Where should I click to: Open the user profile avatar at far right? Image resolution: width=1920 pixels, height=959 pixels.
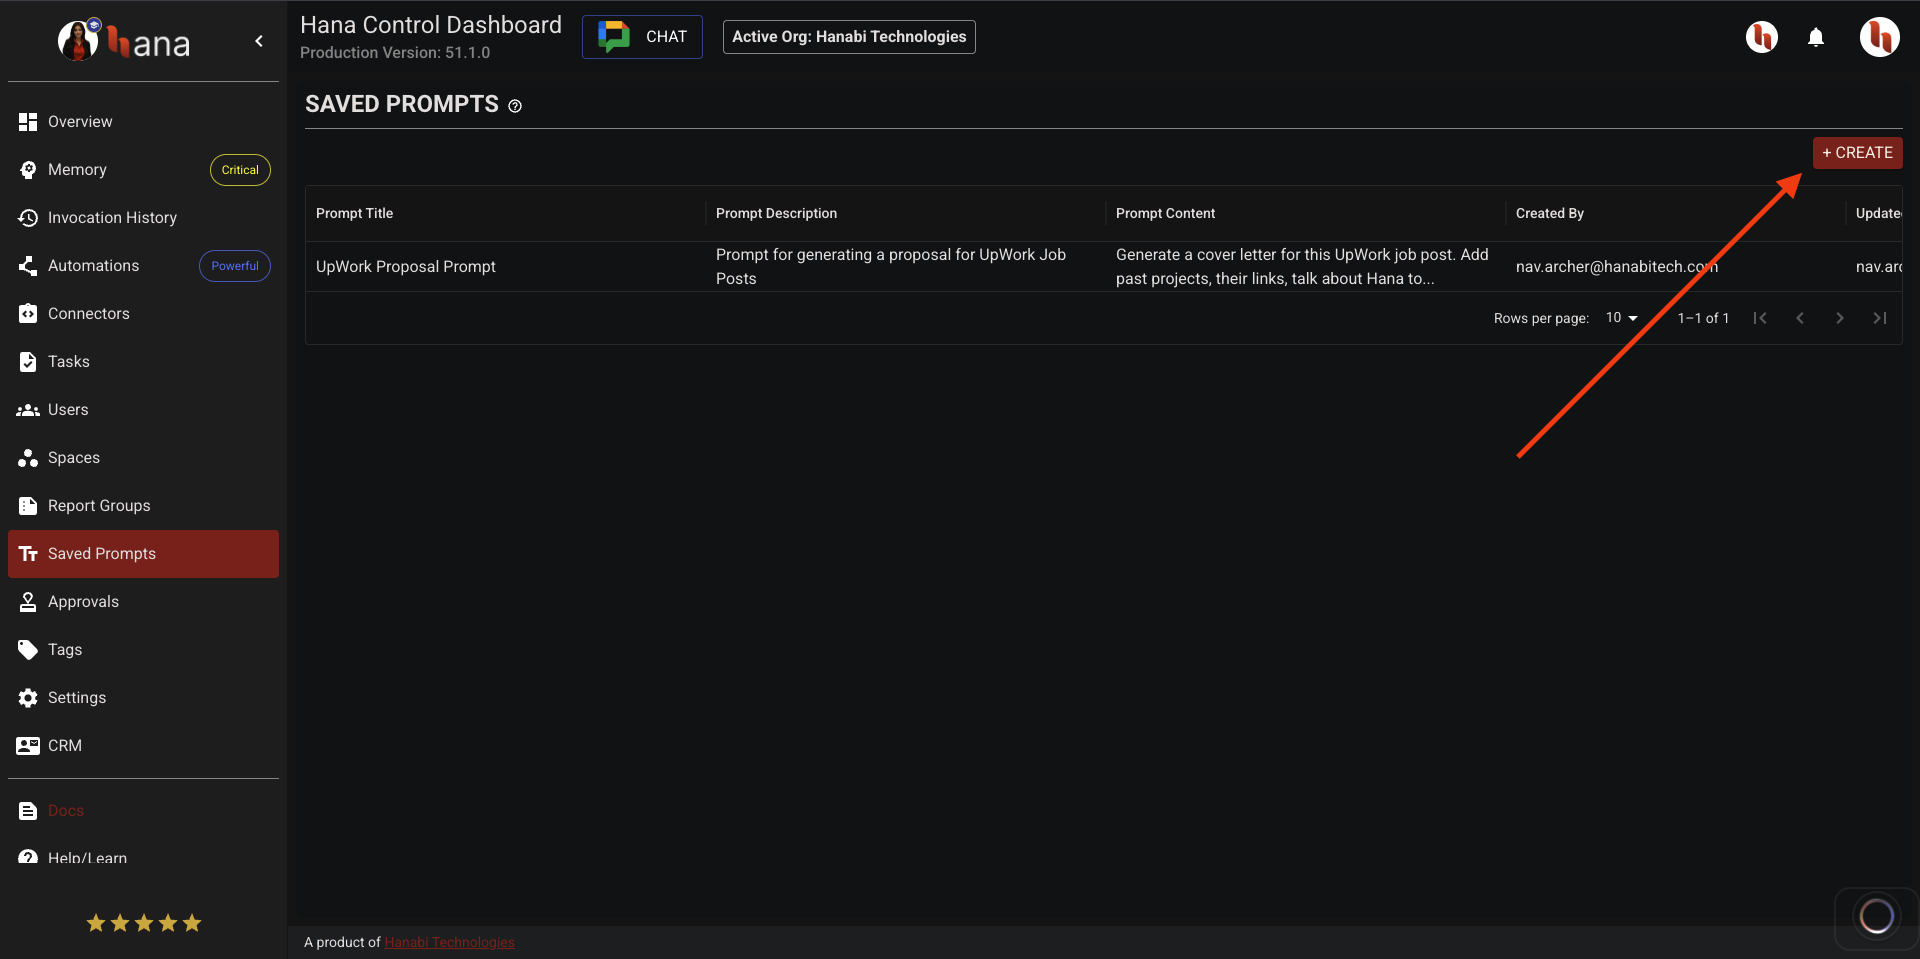1879,38
